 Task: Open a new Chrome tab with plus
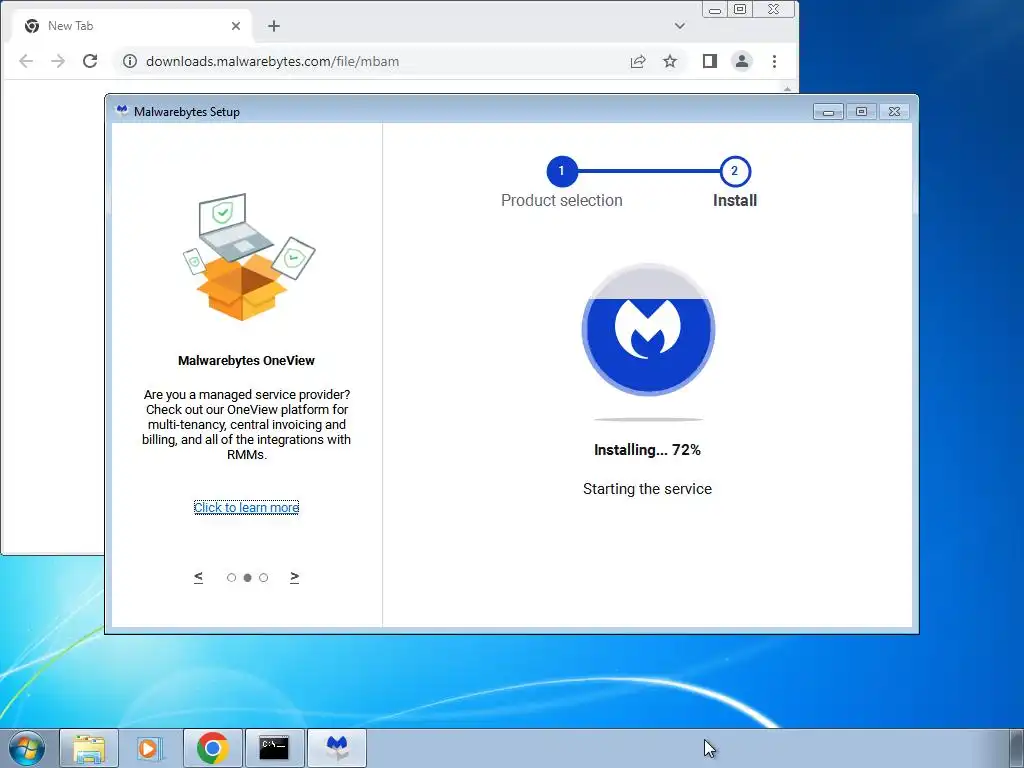[274, 26]
